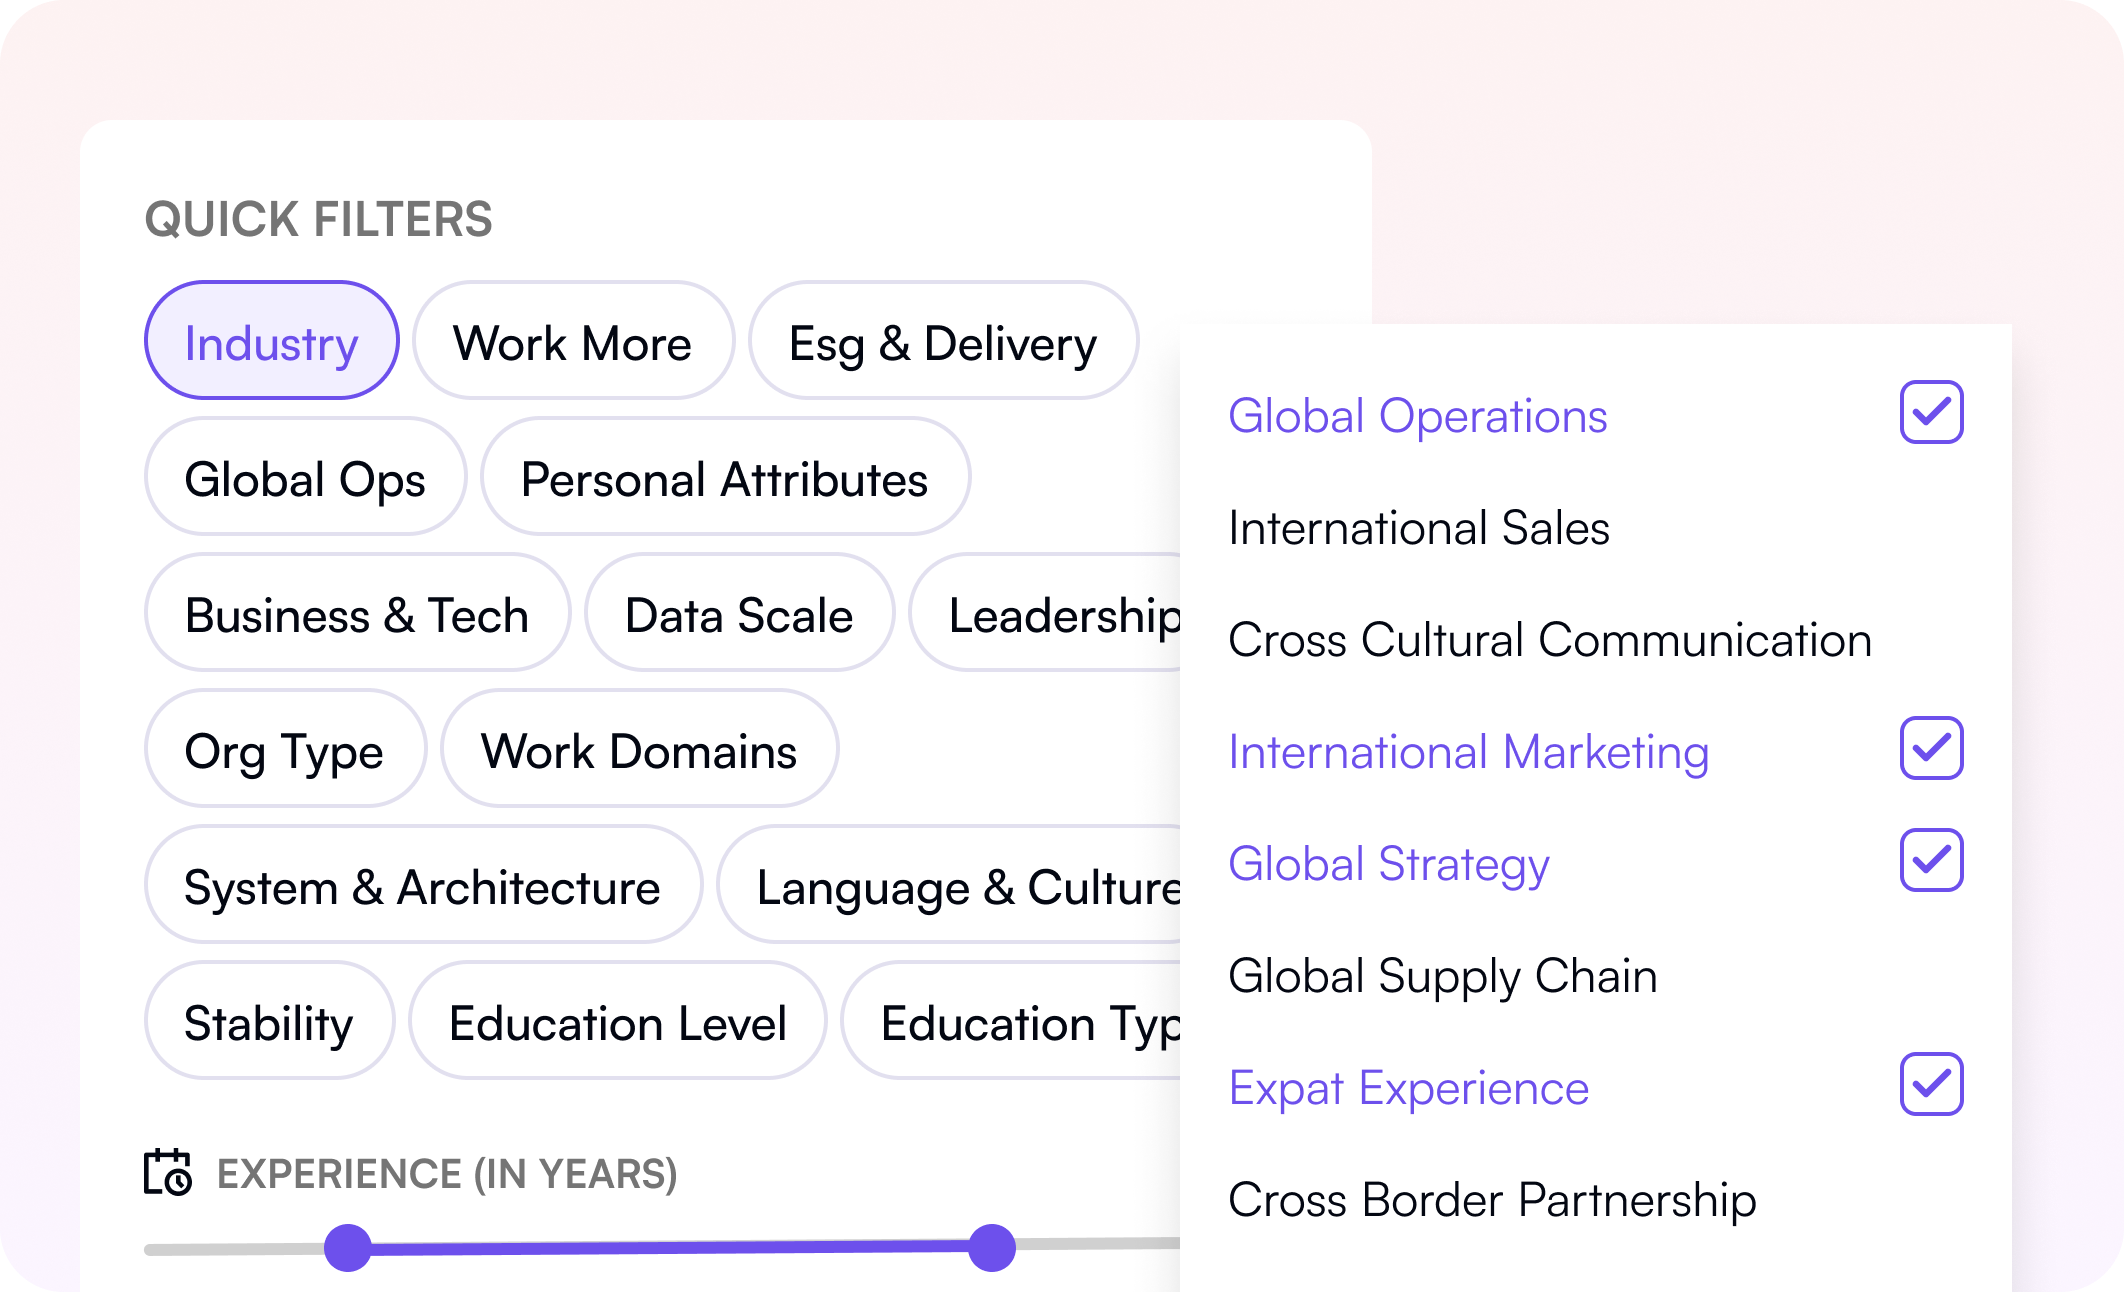
Task: Select the Cross Border Partnership option
Action: click(1491, 1200)
